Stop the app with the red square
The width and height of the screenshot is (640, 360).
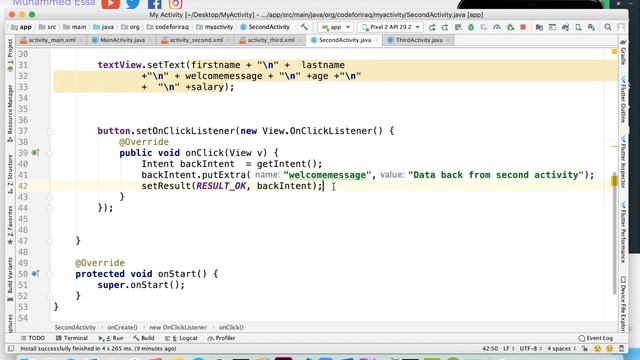coord(523,27)
